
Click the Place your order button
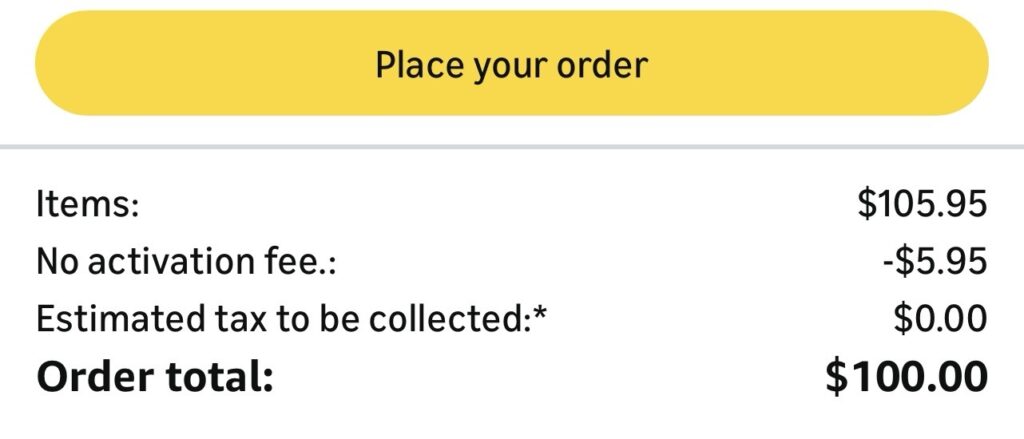point(512,64)
